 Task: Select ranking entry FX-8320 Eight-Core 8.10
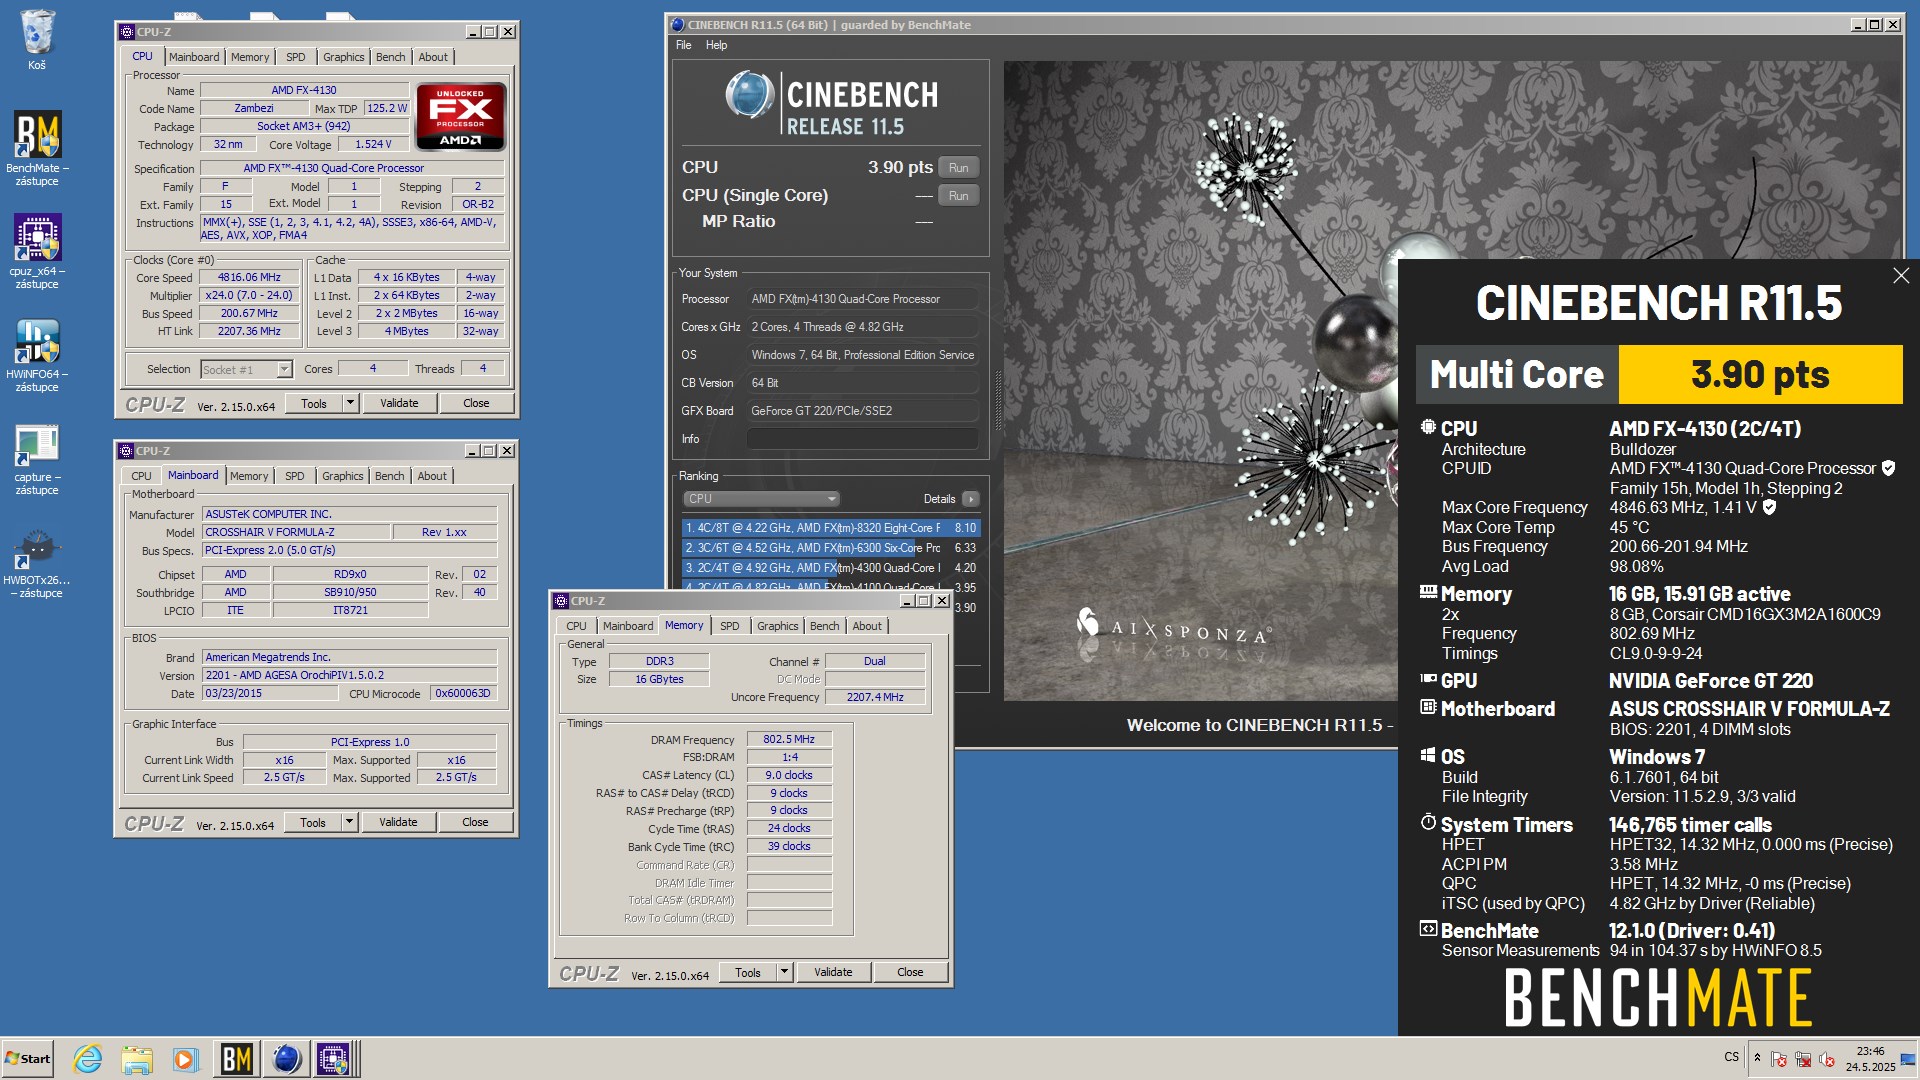point(830,527)
